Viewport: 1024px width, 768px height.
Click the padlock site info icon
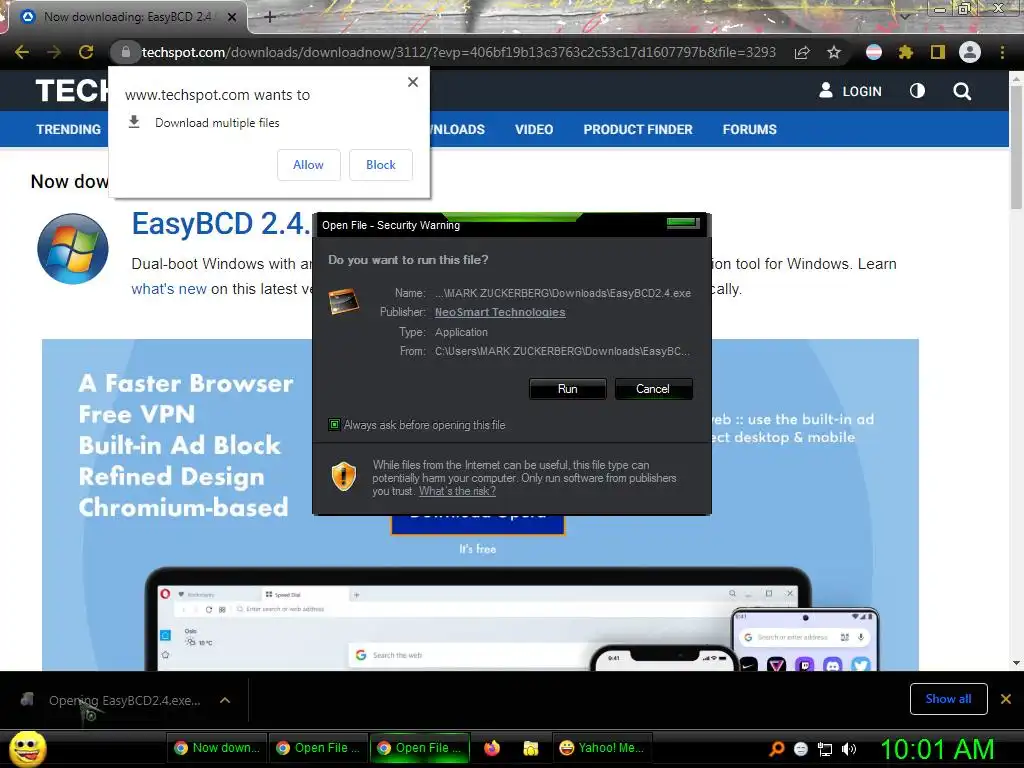tap(125, 52)
